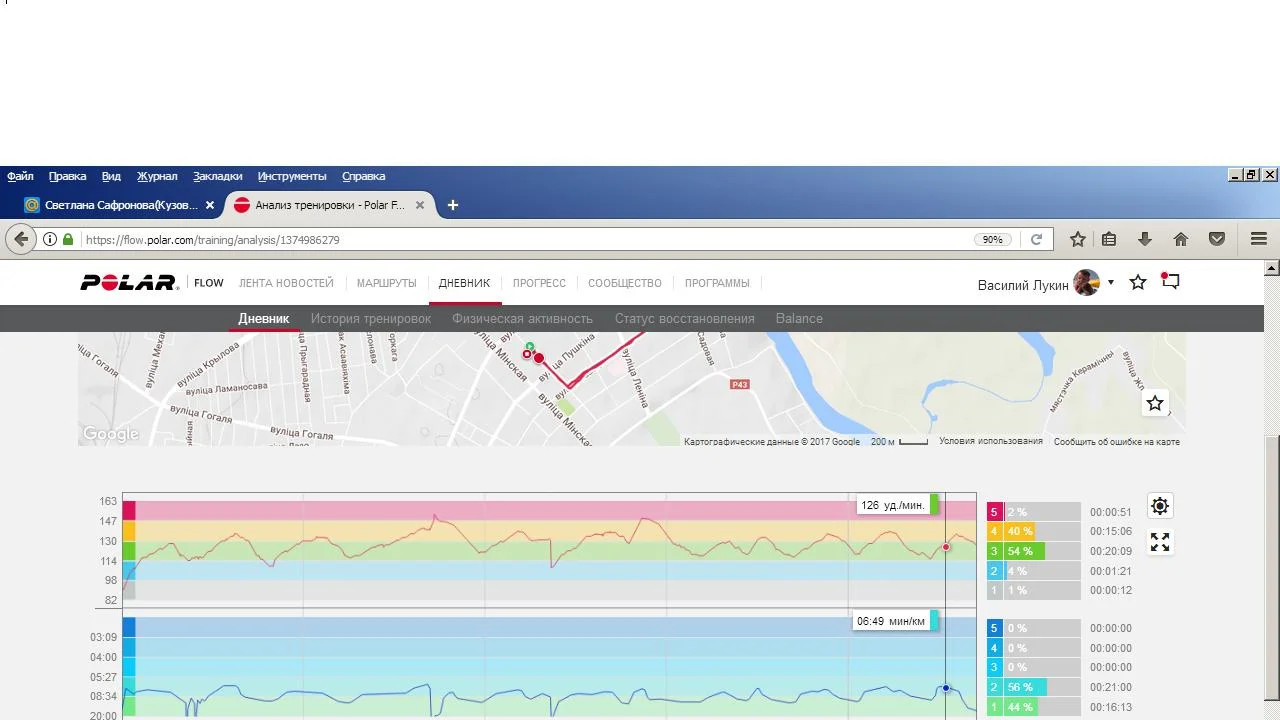Open the Журнал menu
This screenshot has width=1280, height=720.
click(x=157, y=176)
